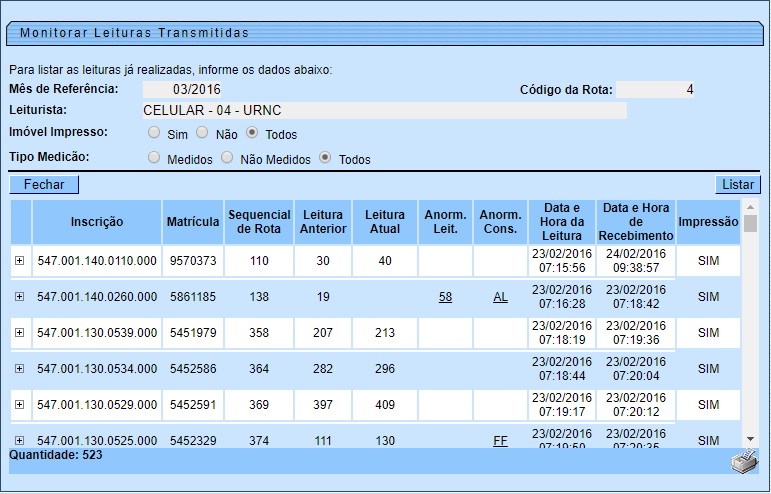Click the table scrollbar down arrow
Screen dimensions: 771x494
pos(751,438)
